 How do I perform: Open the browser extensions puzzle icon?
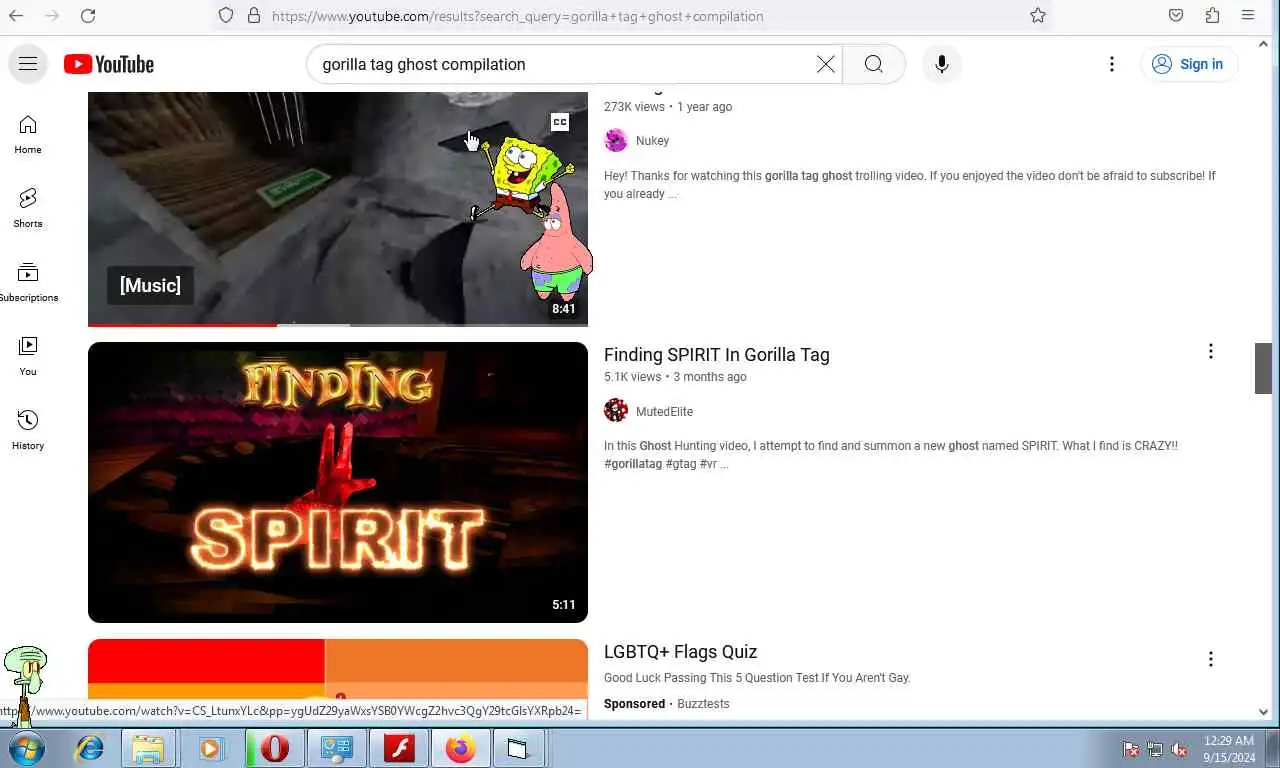coord(1212,16)
